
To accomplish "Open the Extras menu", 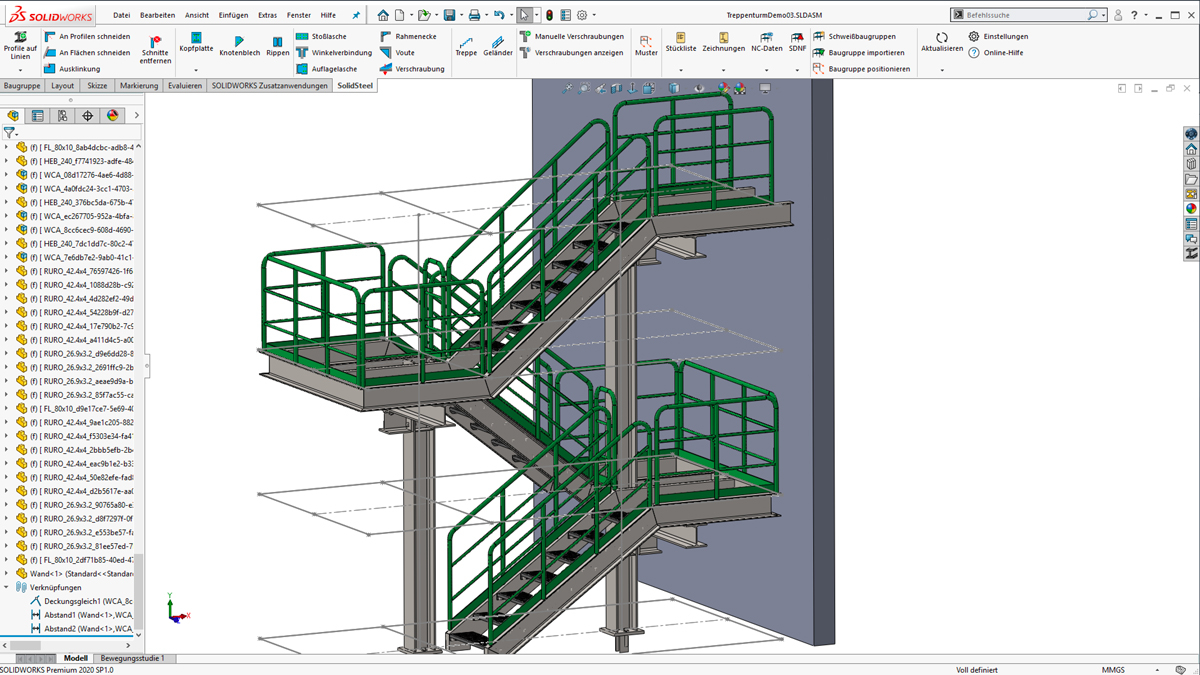I will [x=267, y=16].
